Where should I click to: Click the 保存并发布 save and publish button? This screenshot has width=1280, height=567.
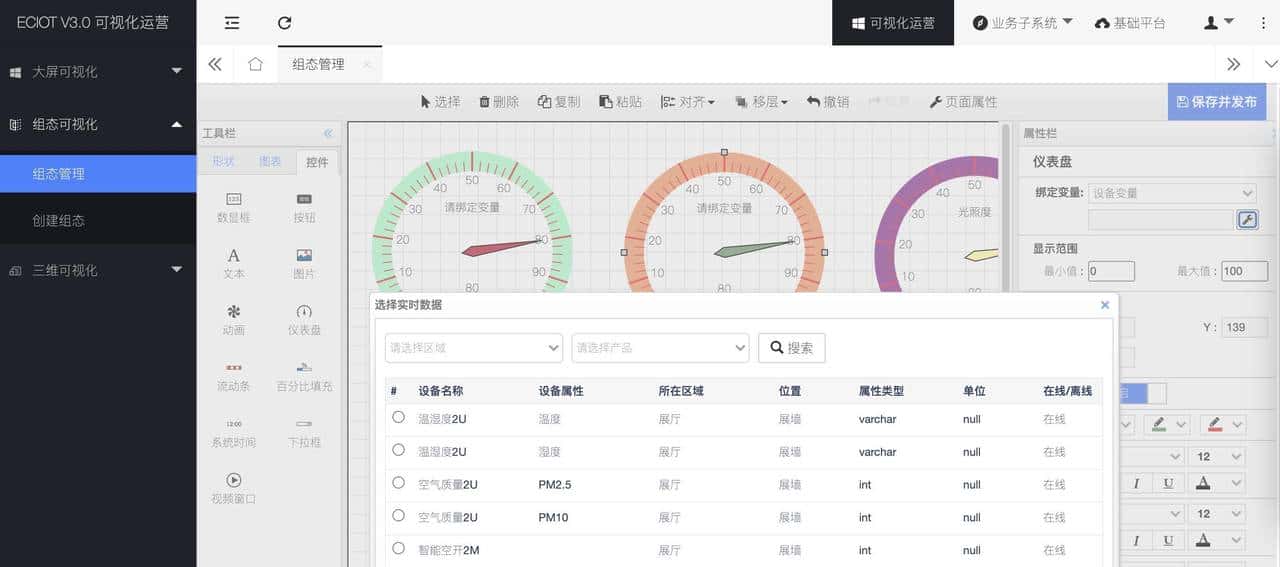click(1217, 102)
